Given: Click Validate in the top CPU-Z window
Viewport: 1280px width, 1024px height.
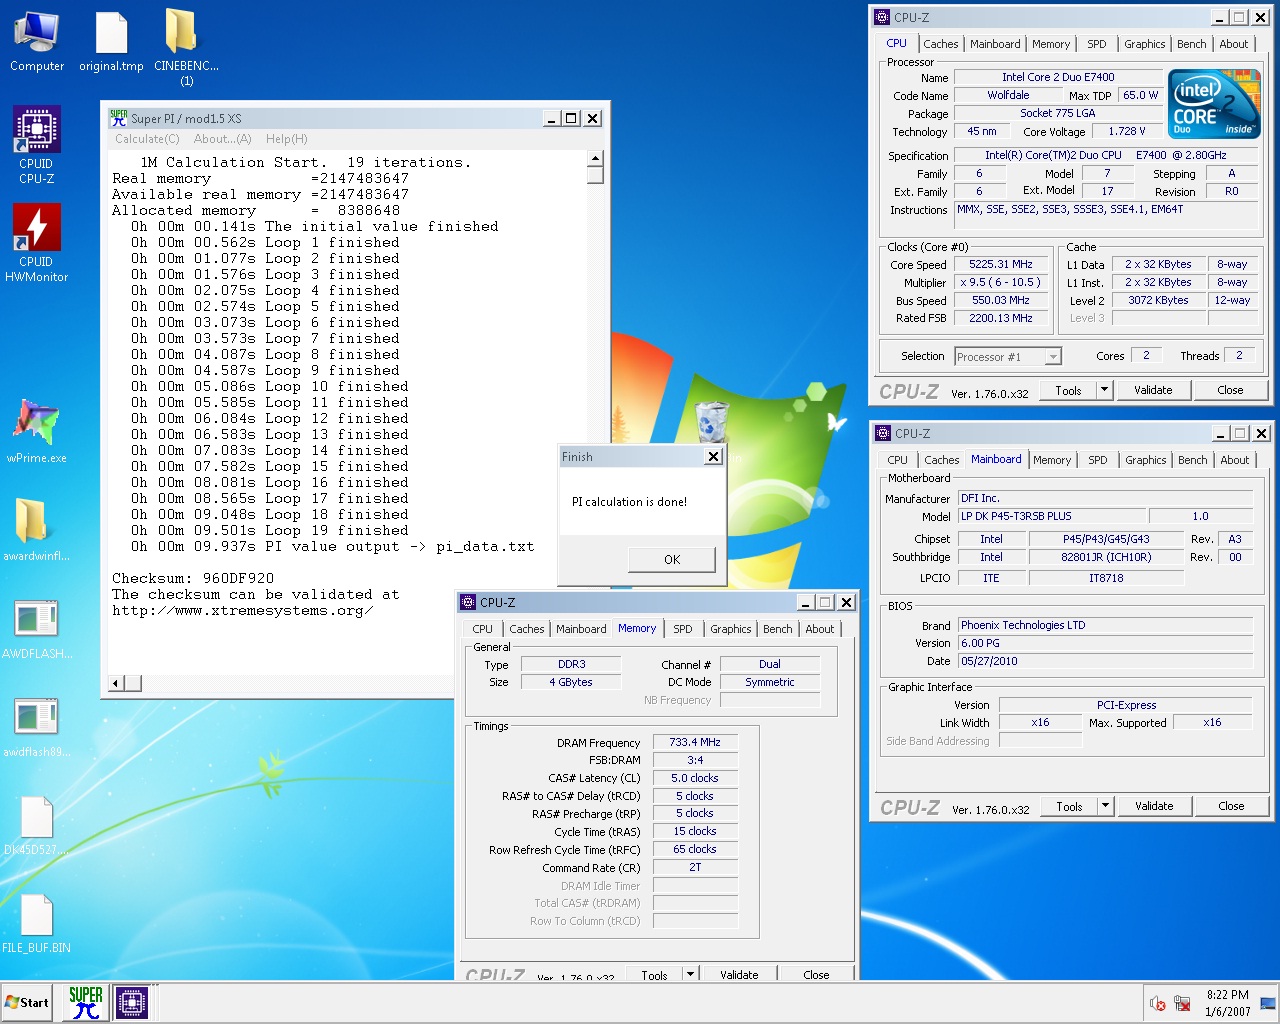Looking at the screenshot, I should pos(1153,391).
